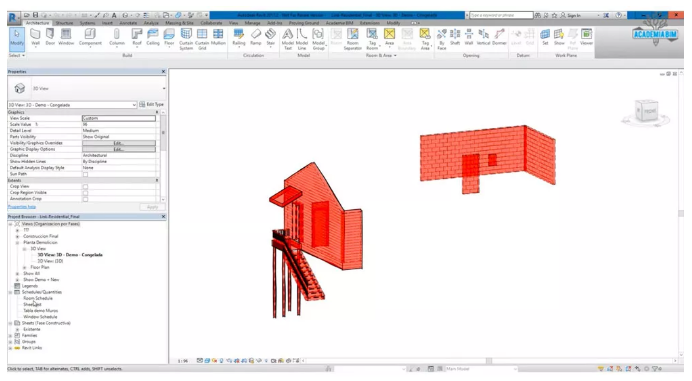
Task: Expand the Families node
Action: tap(11, 336)
